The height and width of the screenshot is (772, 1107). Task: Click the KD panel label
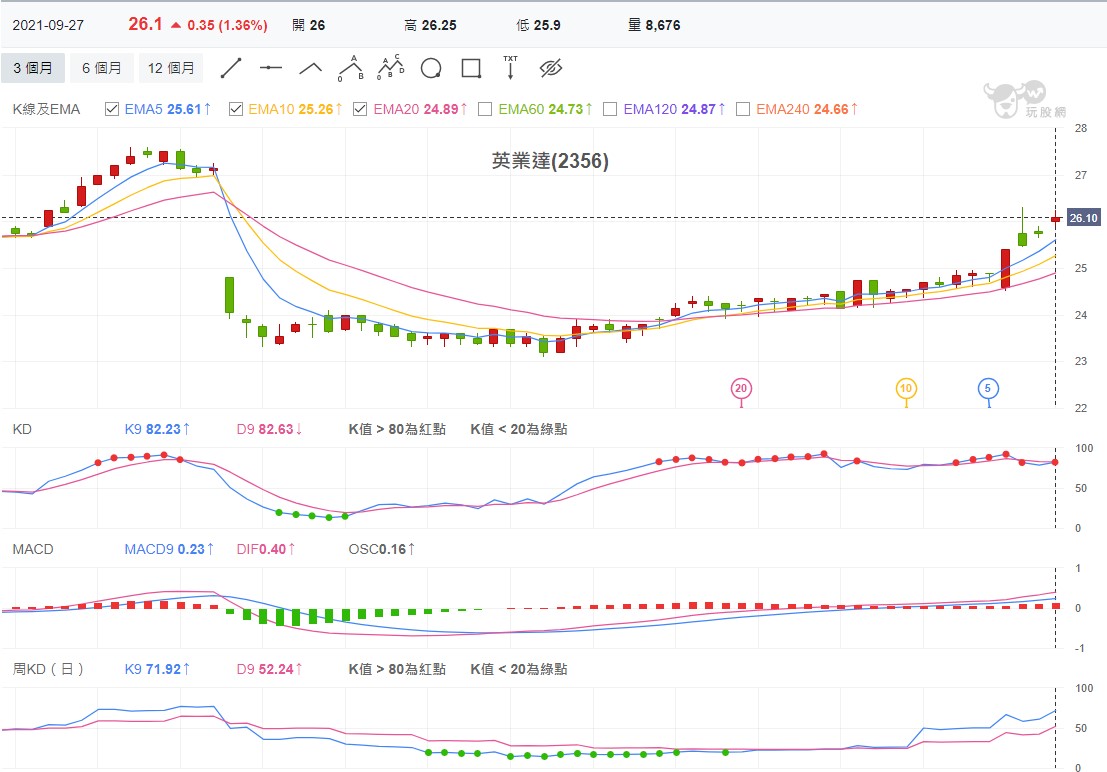tap(22, 429)
